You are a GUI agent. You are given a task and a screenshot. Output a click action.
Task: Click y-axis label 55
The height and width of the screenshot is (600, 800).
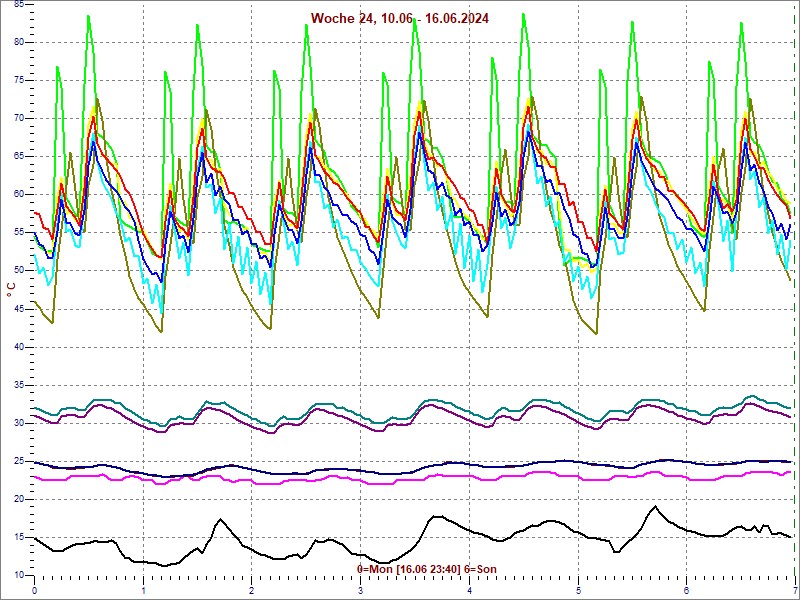pyautogui.click(x=19, y=233)
